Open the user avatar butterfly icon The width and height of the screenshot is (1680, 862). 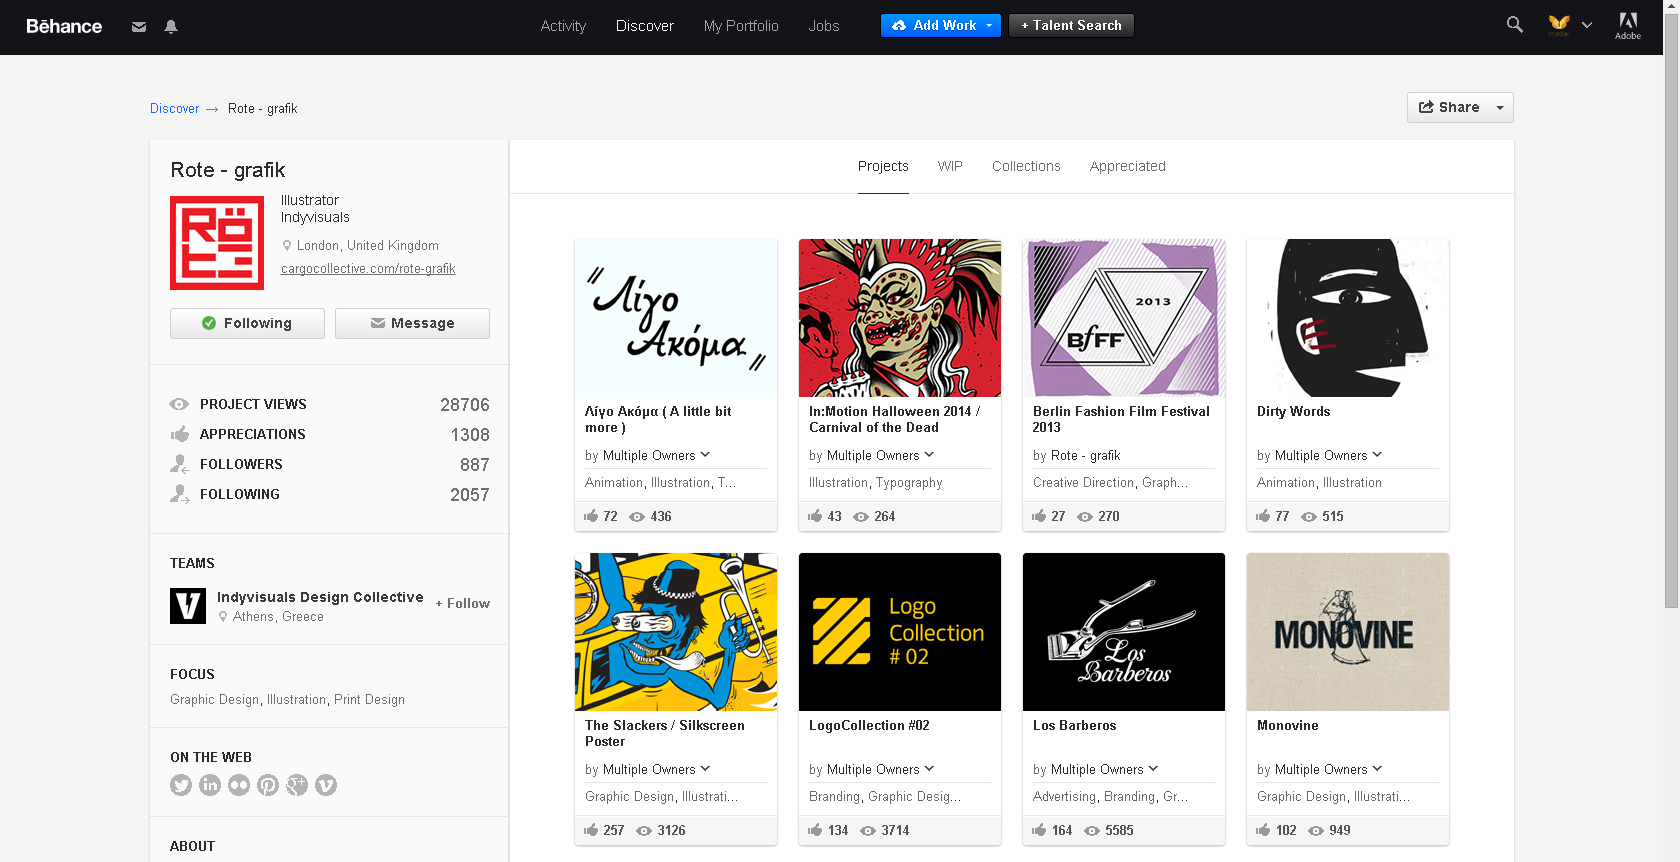coord(1559,25)
